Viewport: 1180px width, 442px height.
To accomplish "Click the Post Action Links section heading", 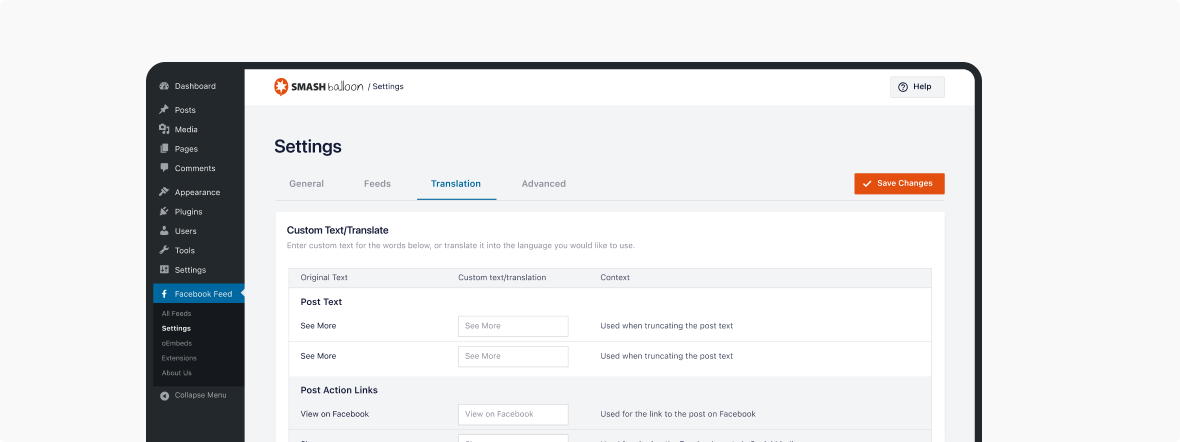I will click(339, 390).
